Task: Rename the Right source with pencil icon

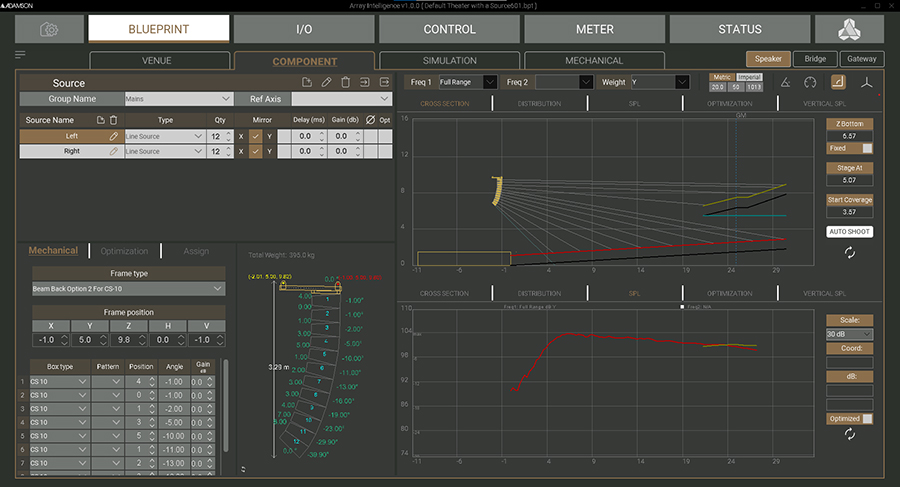Action: point(114,151)
